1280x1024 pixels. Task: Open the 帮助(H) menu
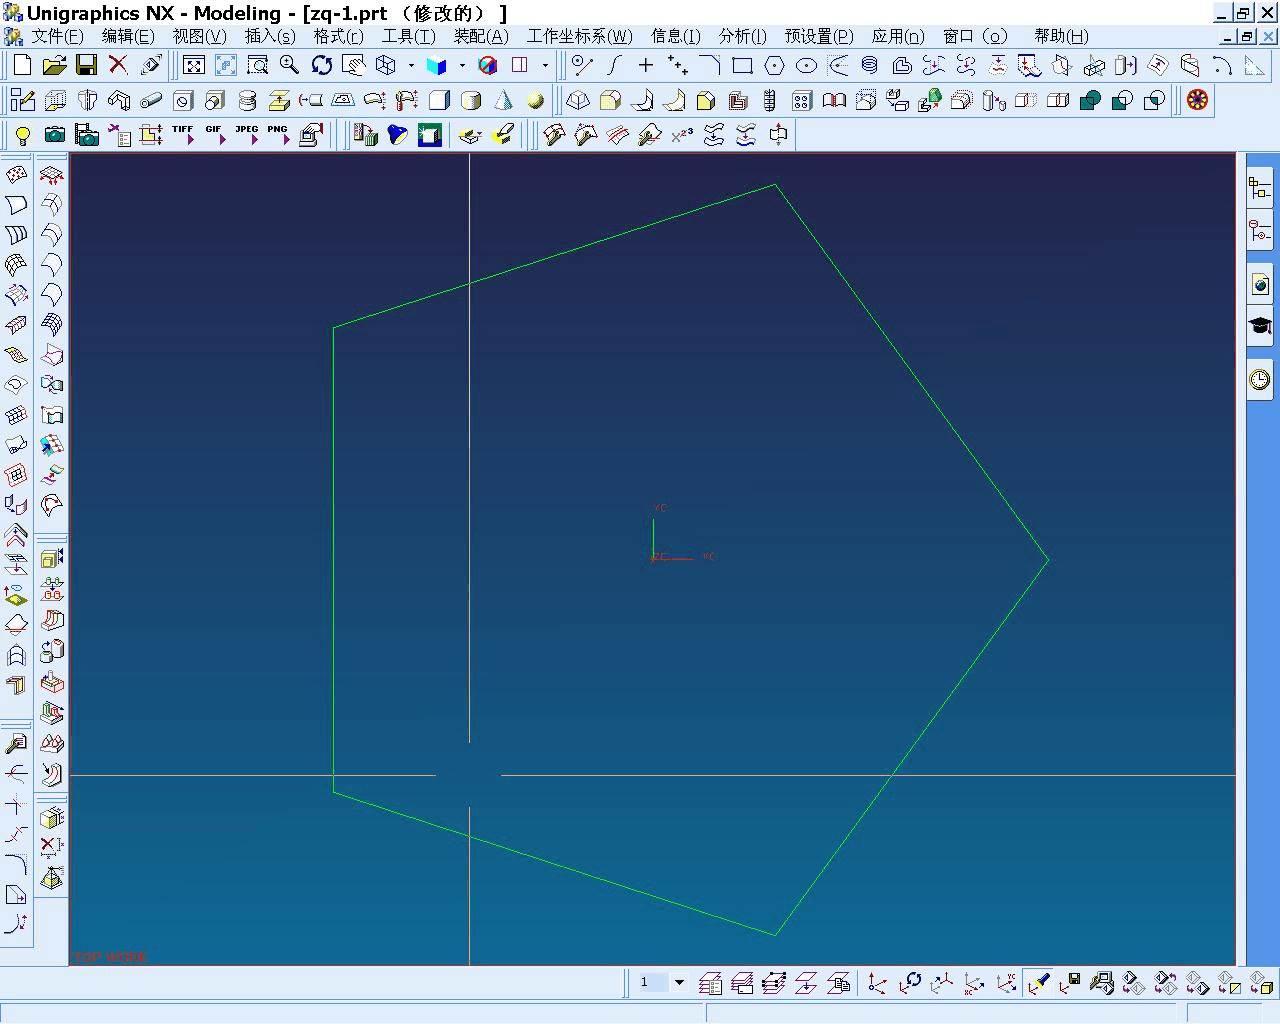[x=1061, y=36]
